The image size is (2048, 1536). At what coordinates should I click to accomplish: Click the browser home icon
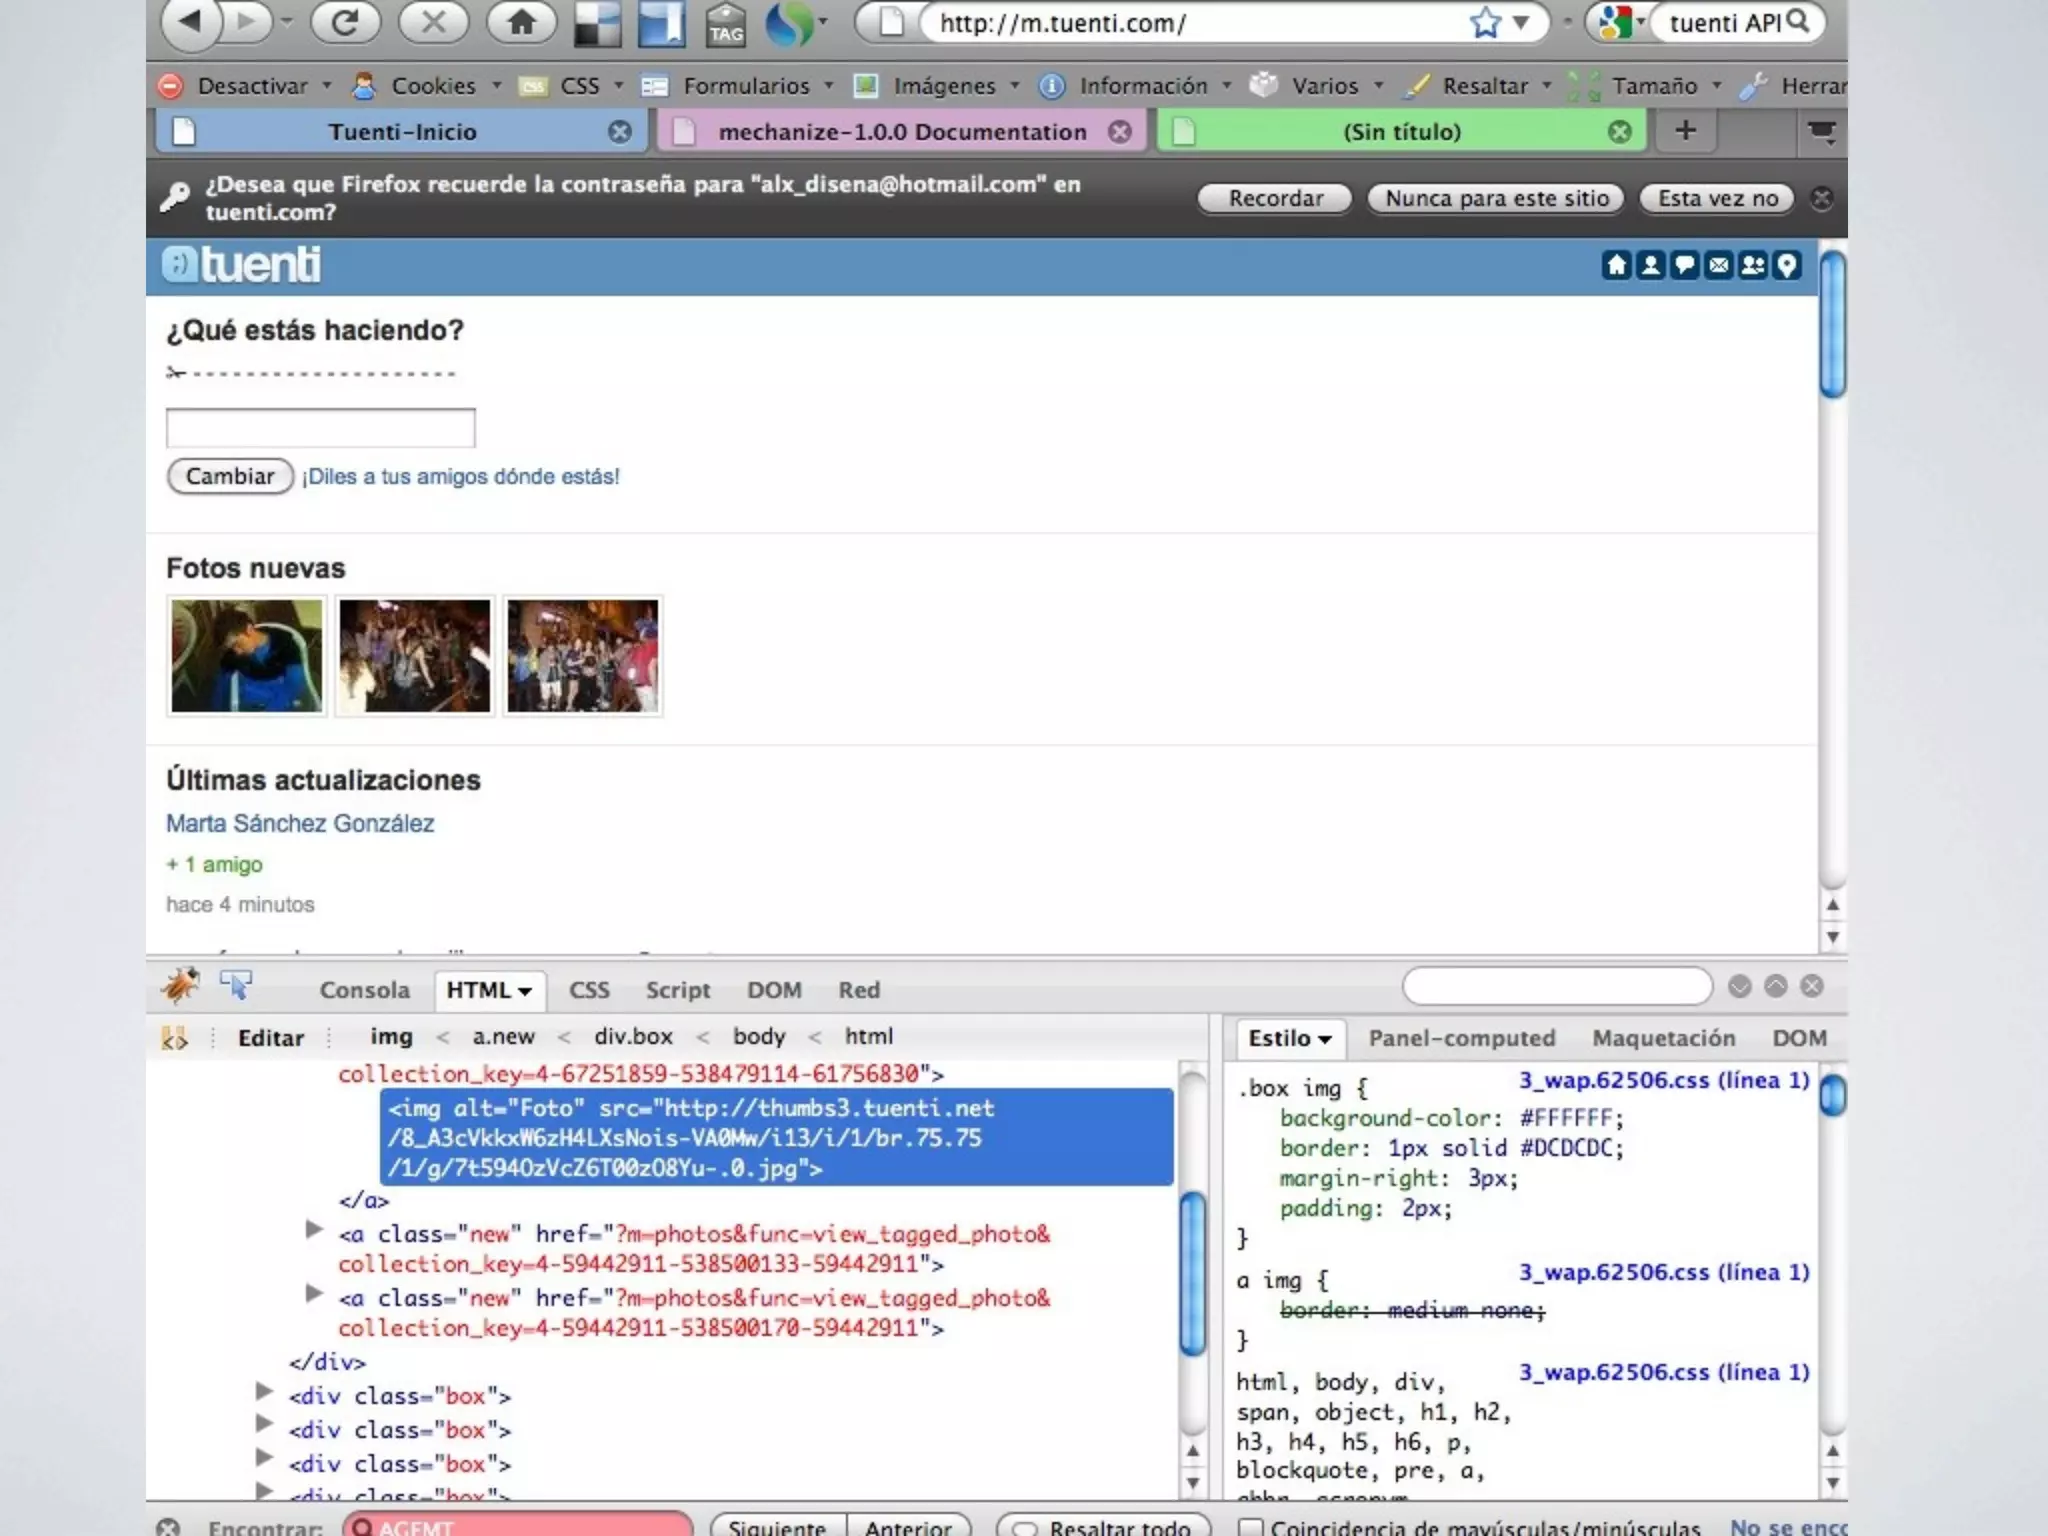[521, 22]
